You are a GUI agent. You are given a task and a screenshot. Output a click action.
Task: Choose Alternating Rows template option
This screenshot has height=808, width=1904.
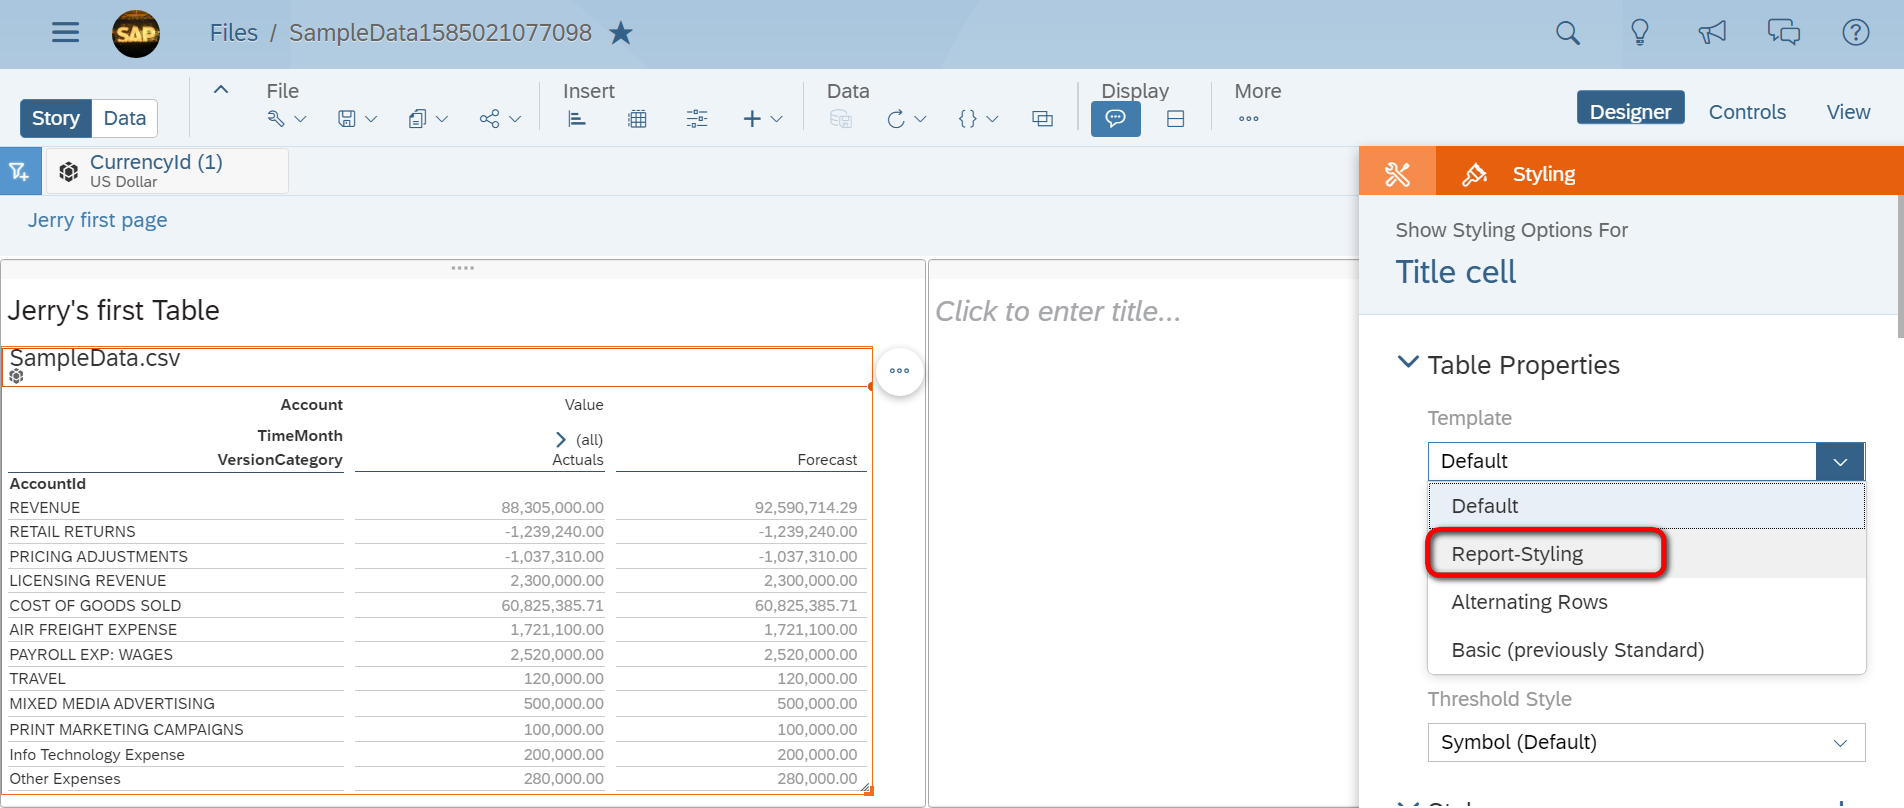click(1529, 602)
